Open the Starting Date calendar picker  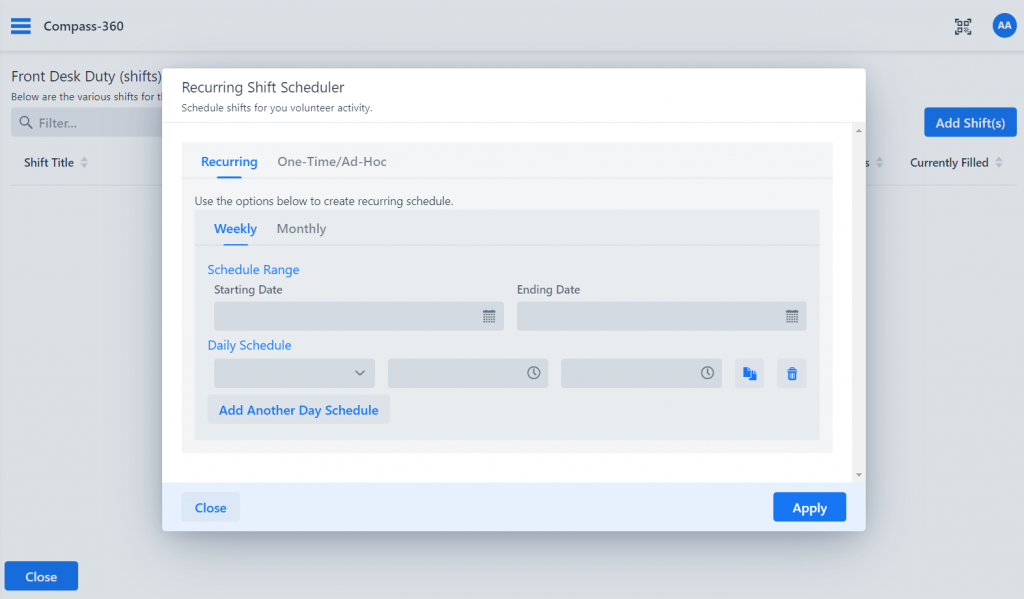tap(488, 316)
